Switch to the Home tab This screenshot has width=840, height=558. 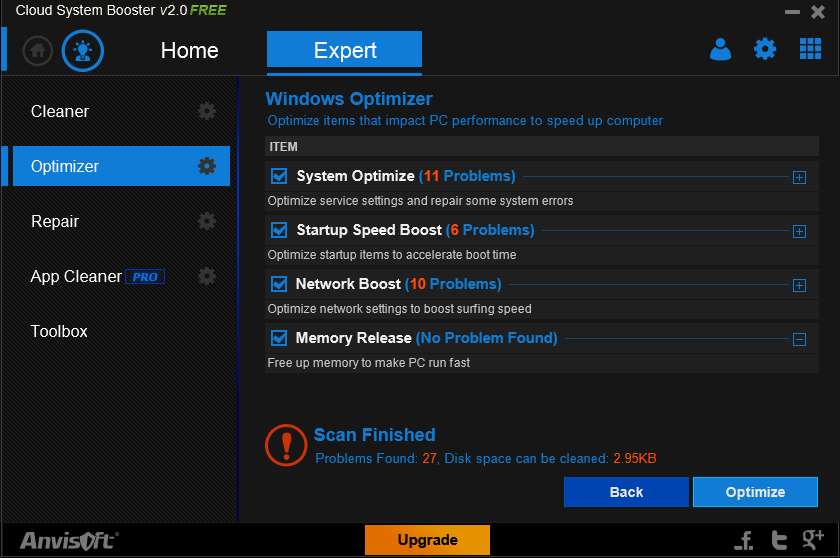pyautogui.click(x=190, y=51)
